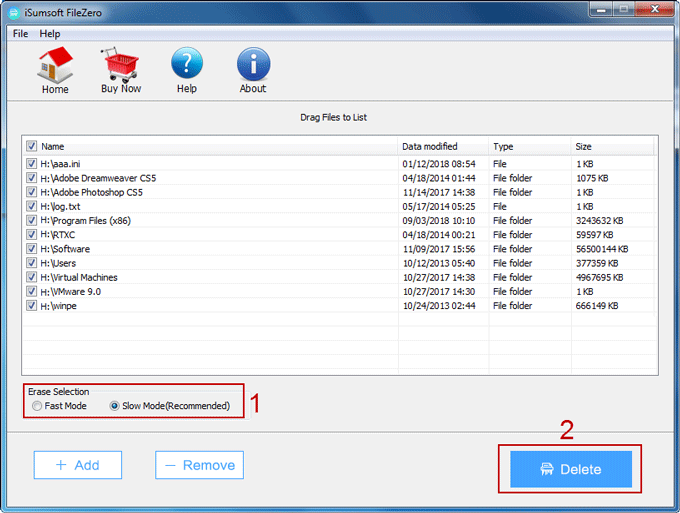The height and width of the screenshot is (513, 680).
Task: Click the Add button
Action: click(78, 465)
